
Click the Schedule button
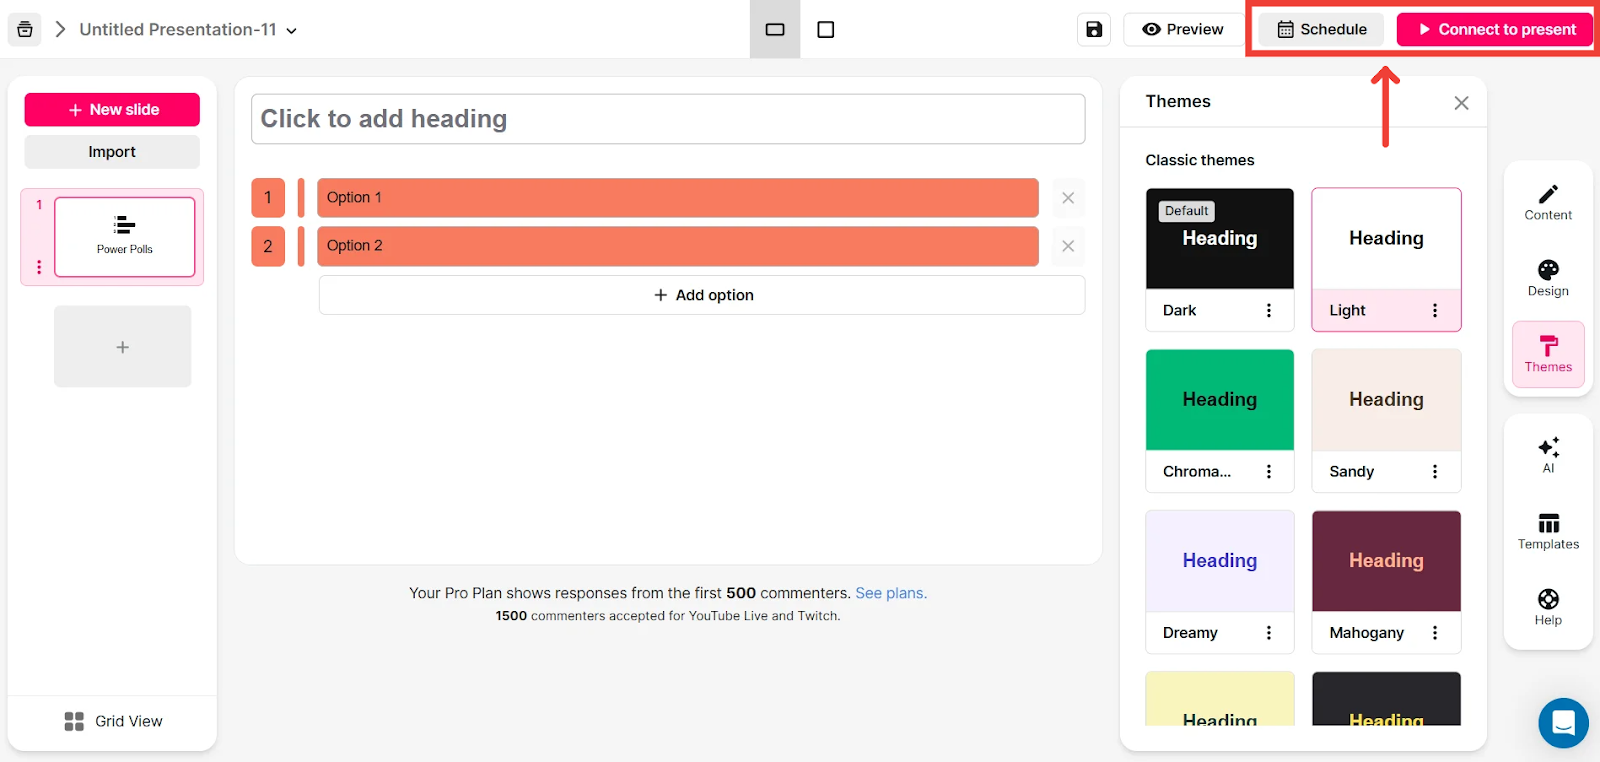point(1321,30)
